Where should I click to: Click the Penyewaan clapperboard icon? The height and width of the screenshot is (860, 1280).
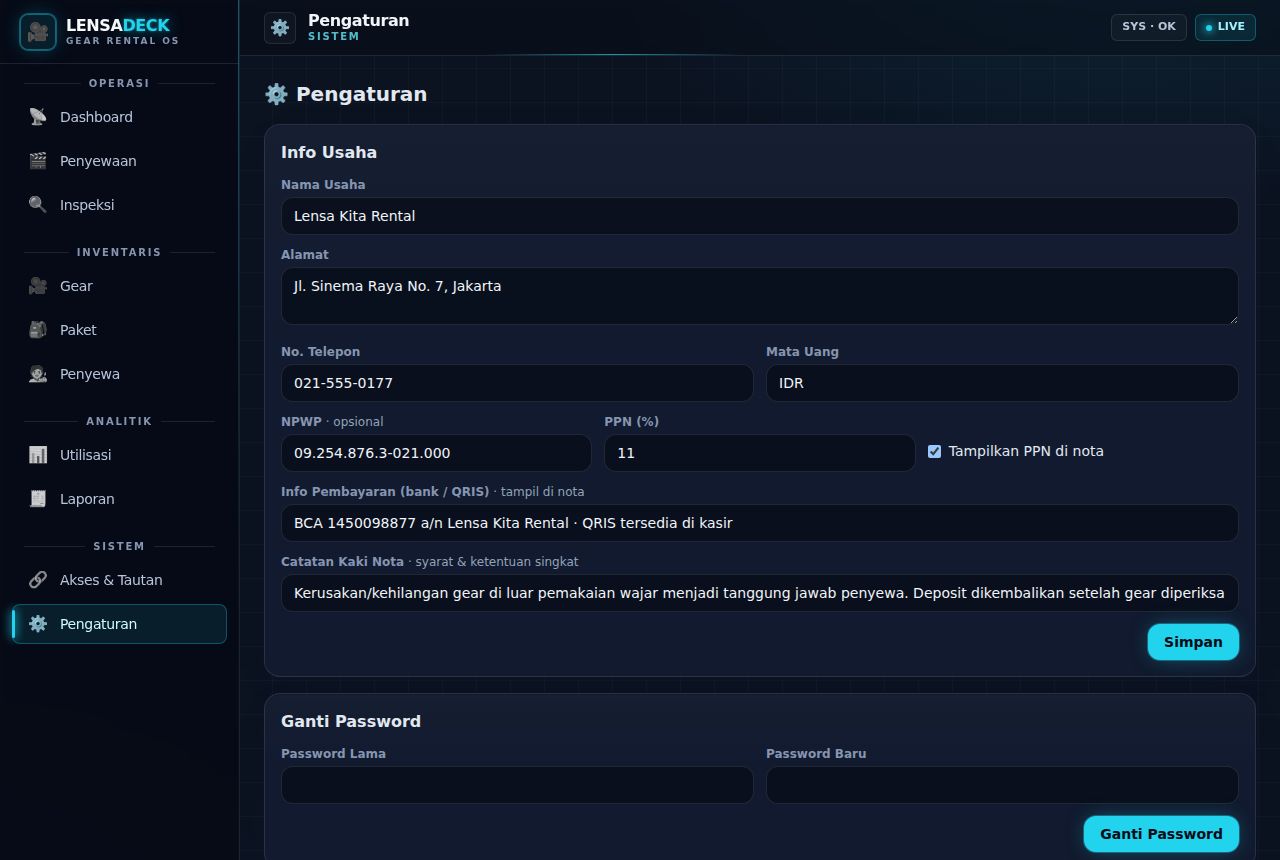pyautogui.click(x=38, y=161)
